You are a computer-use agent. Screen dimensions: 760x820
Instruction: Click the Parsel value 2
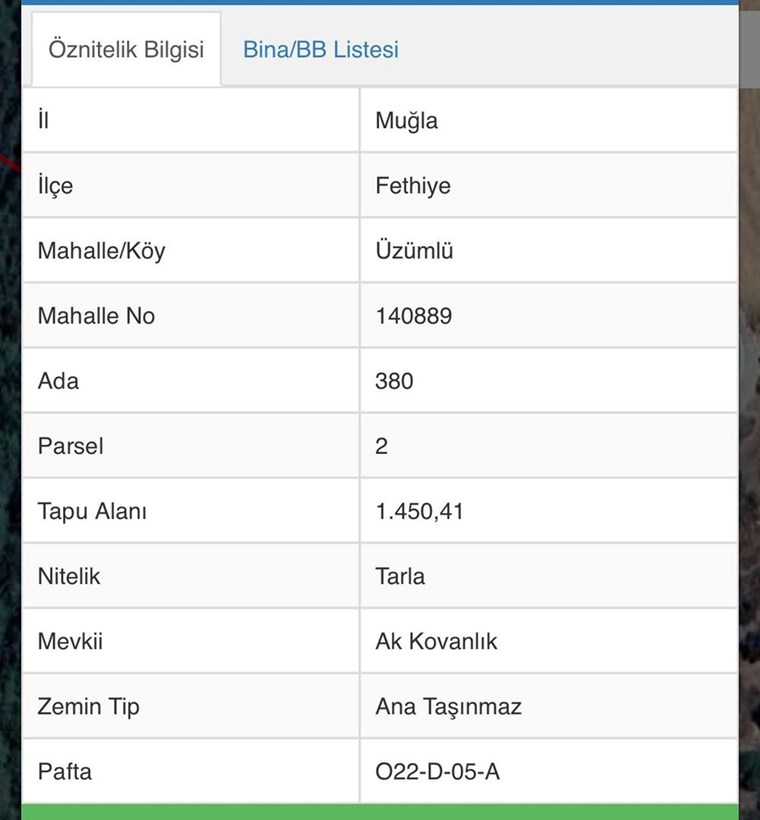381,446
